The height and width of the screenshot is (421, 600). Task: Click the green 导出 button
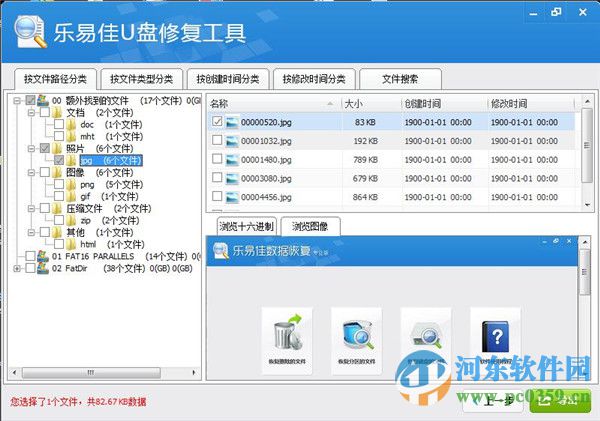pyautogui.click(x=560, y=401)
